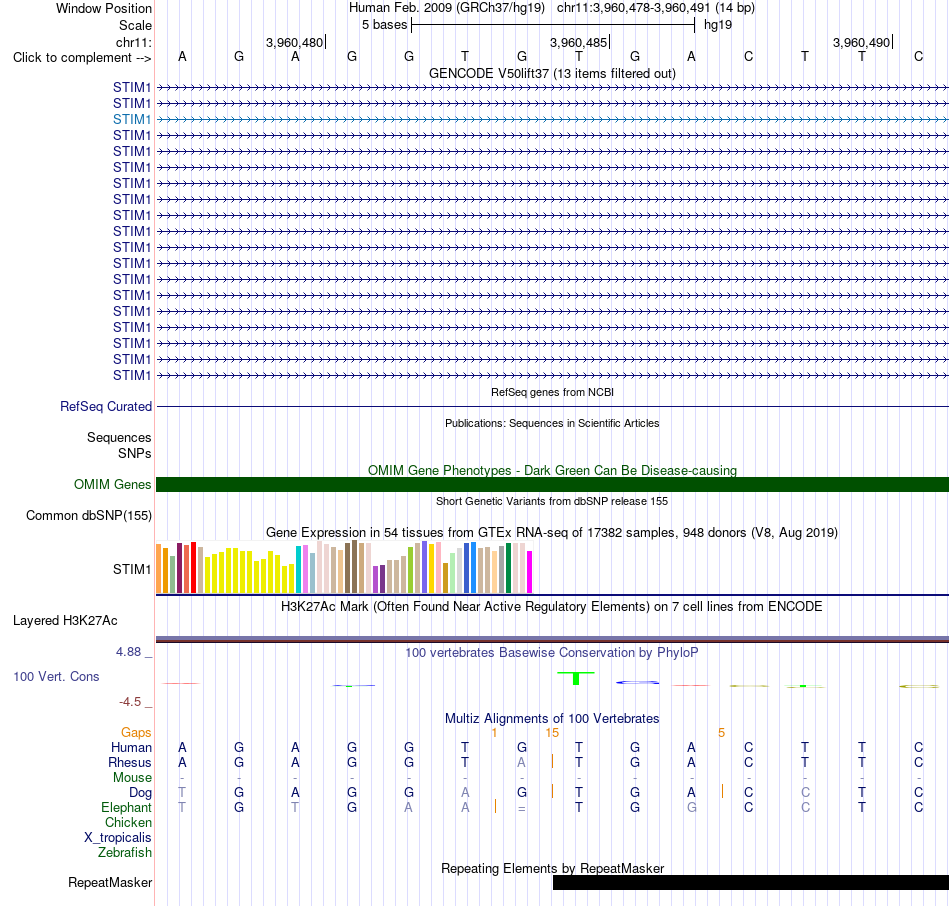This screenshot has height=906, width=950.
Task: Click the 'Common dbSNP(155)' track label
Action: tap(88, 516)
